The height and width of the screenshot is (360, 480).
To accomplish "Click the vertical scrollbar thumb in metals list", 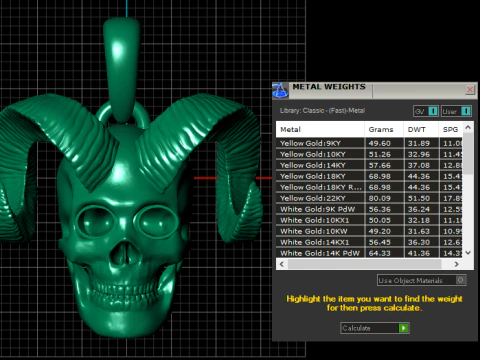I will click(x=468, y=153).
